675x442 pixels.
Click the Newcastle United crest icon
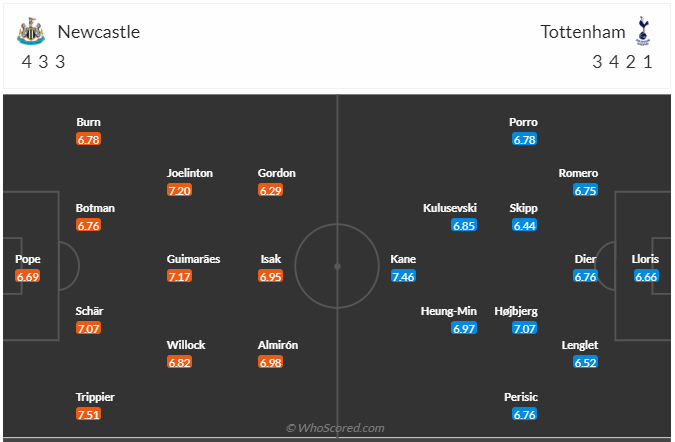pyautogui.click(x=31, y=31)
